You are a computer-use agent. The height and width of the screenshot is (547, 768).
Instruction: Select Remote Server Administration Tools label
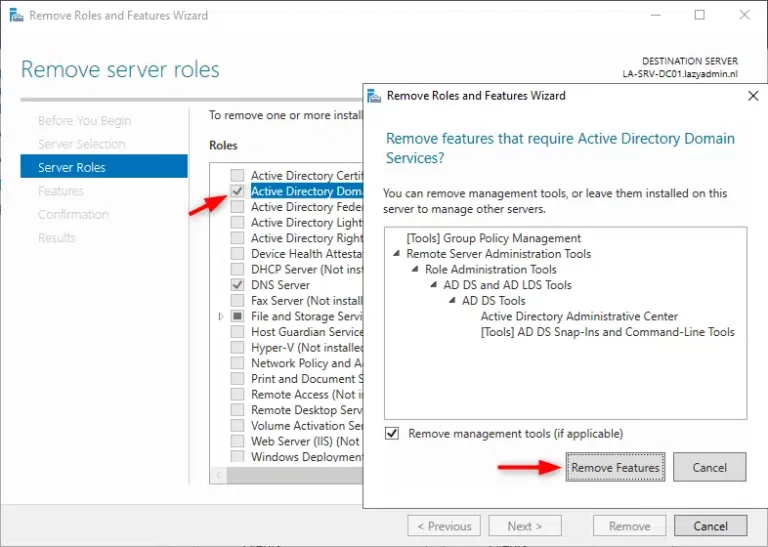pyautogui.click(x=499, y=254)
